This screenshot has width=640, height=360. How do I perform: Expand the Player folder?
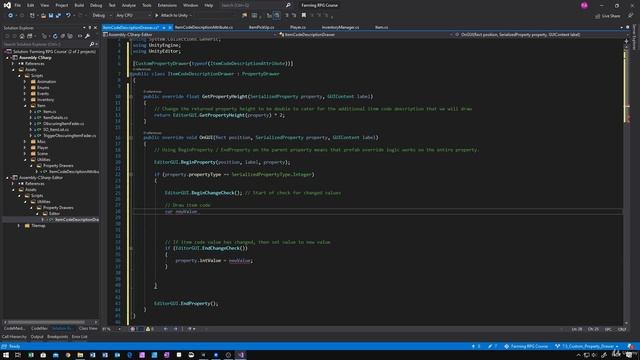tap(25, 147)
